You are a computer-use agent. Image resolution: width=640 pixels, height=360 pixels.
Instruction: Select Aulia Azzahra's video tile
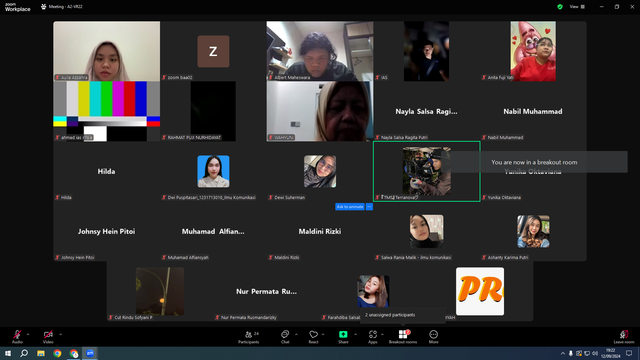point(107,51)
